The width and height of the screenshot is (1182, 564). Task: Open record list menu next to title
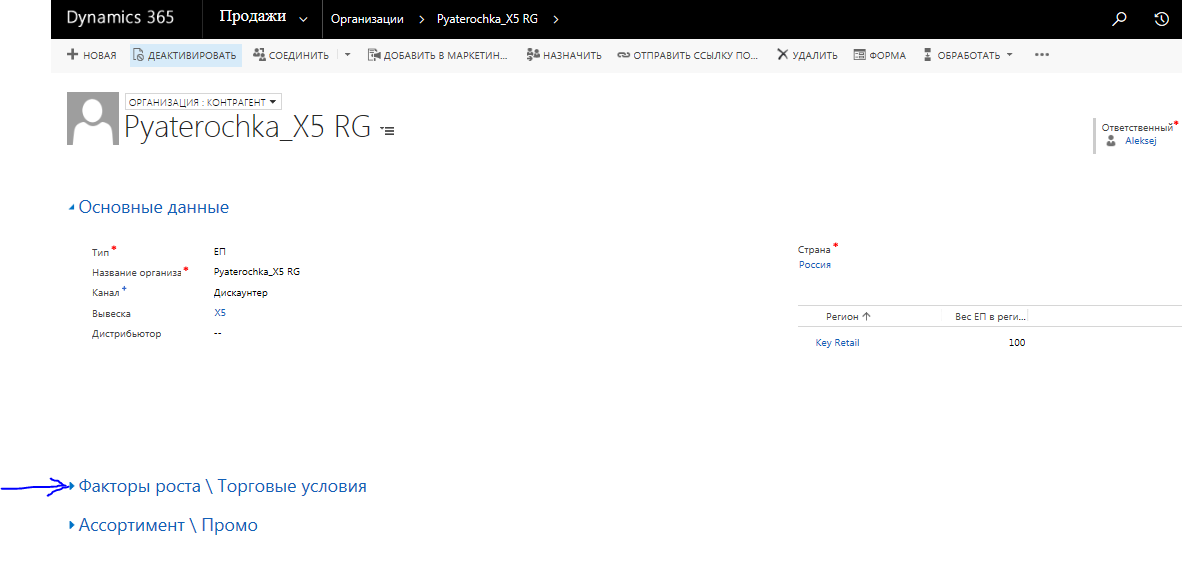point(387,130)
